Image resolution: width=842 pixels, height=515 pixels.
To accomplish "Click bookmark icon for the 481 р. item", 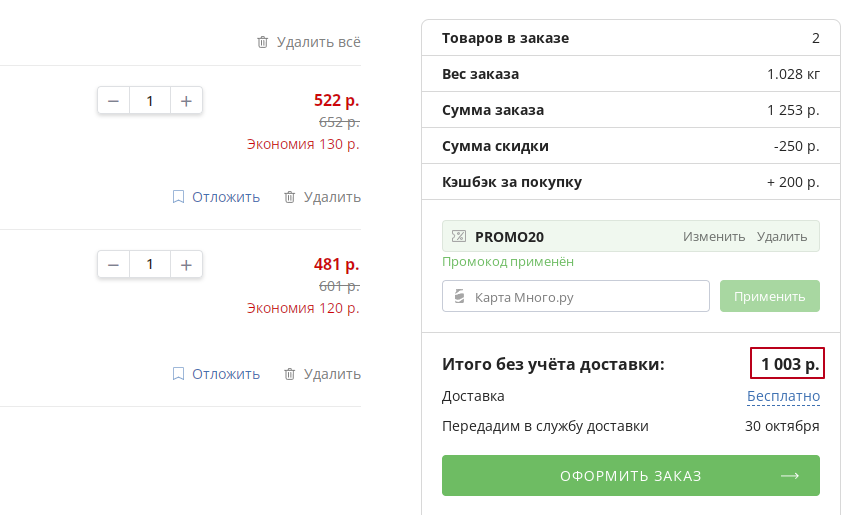I will (x=178, y=374).
